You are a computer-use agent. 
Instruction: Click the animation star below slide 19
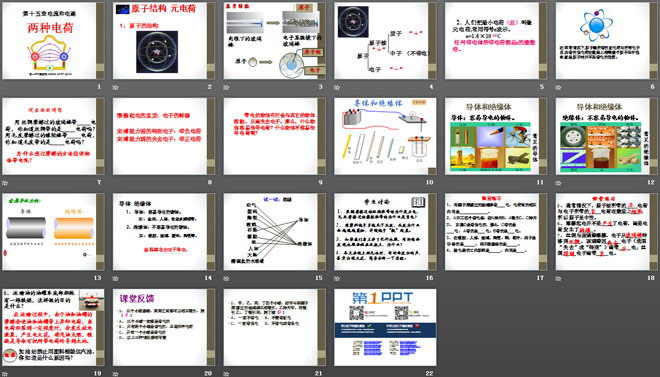5,373
